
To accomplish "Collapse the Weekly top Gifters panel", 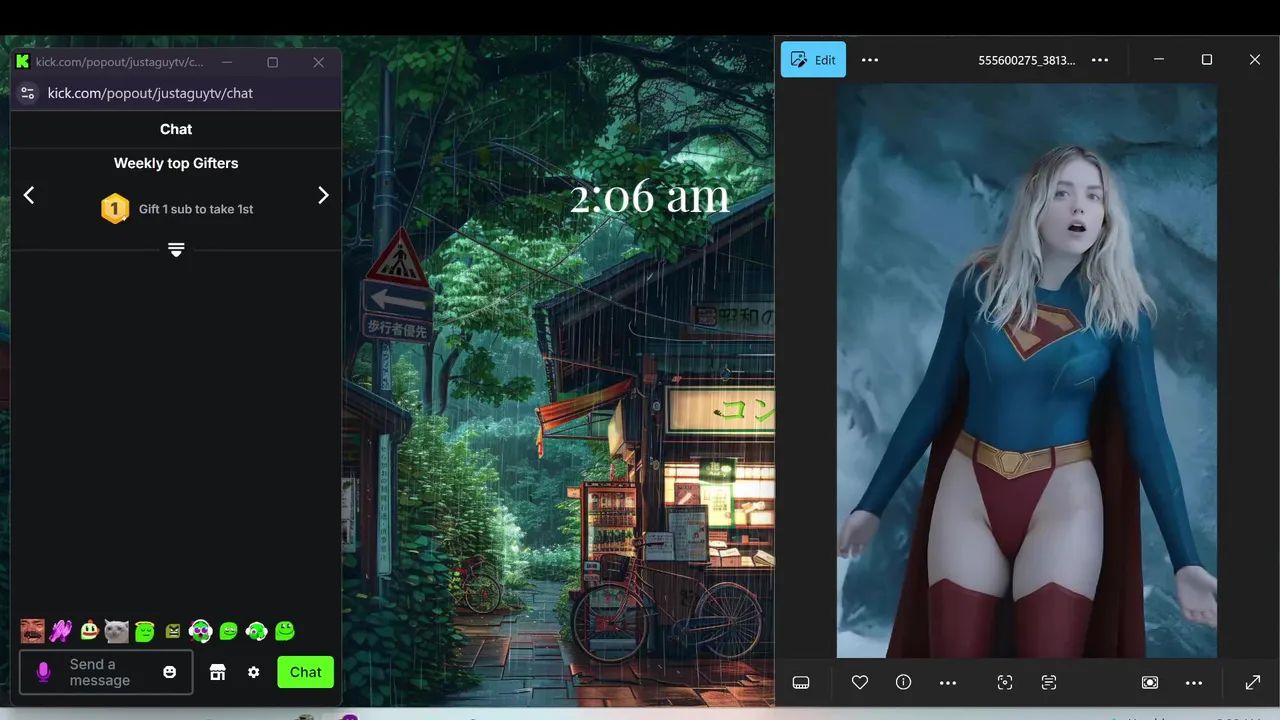I will (x=176, y=249).
